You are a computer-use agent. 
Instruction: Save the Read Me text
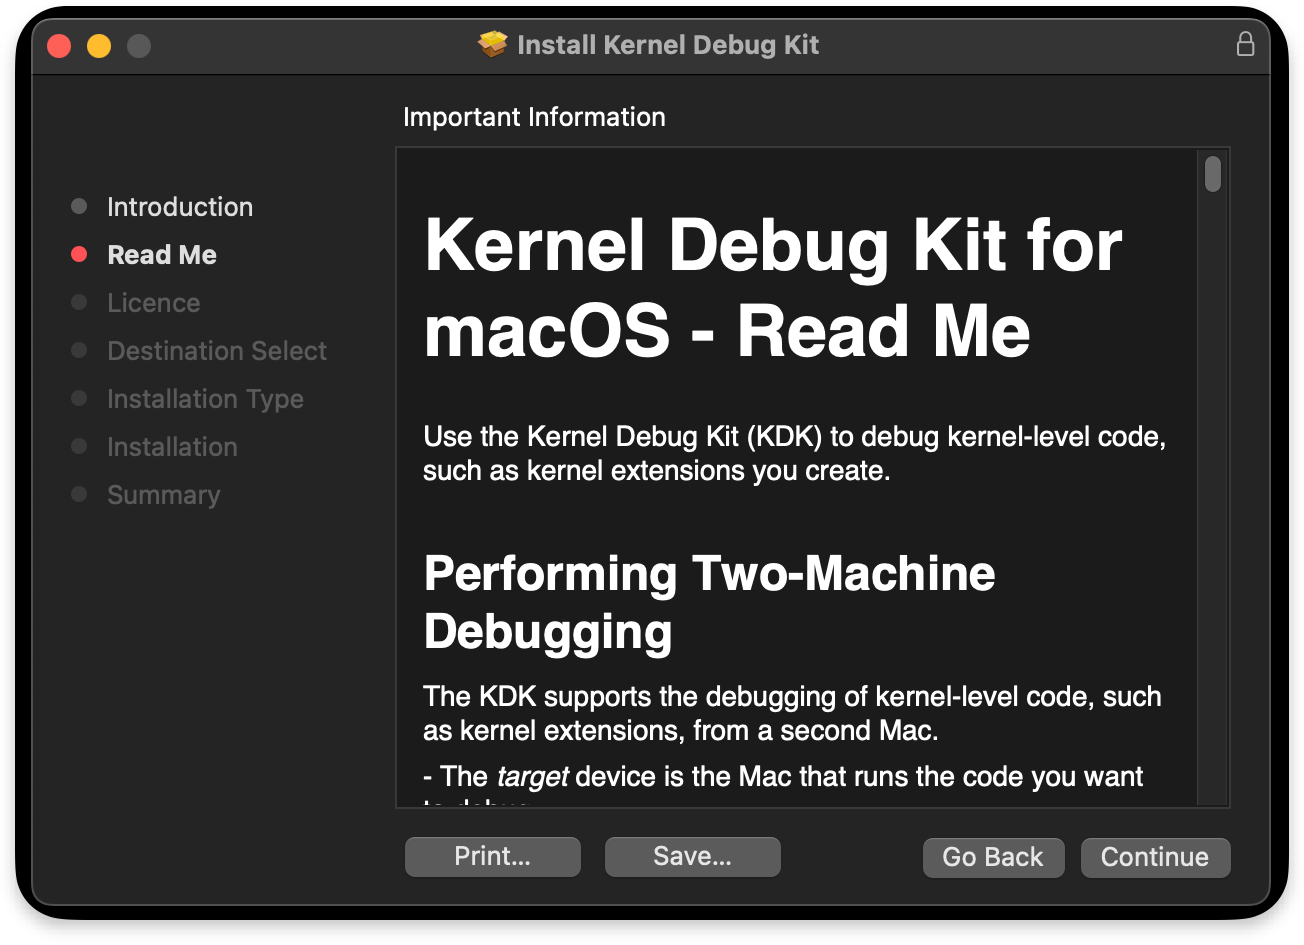pos(693,857)
